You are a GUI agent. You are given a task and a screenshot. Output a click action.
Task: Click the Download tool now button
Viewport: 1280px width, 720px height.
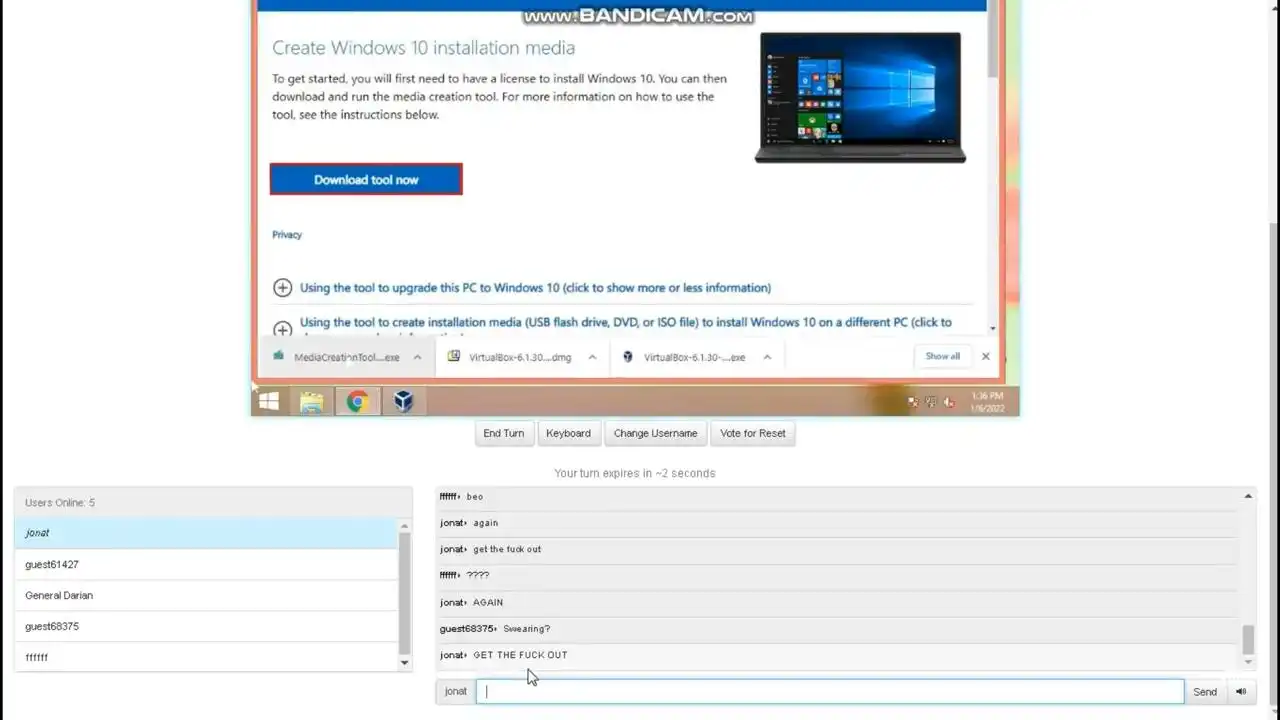[366, 179]
